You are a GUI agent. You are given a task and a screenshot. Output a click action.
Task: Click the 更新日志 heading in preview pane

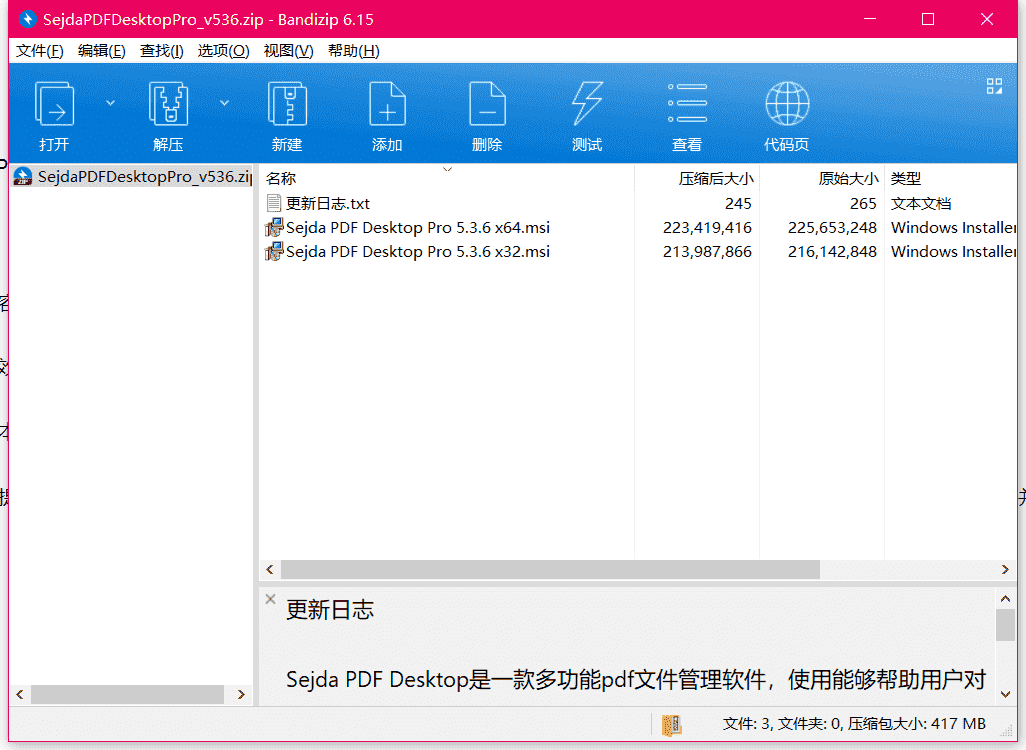point(330,610)
